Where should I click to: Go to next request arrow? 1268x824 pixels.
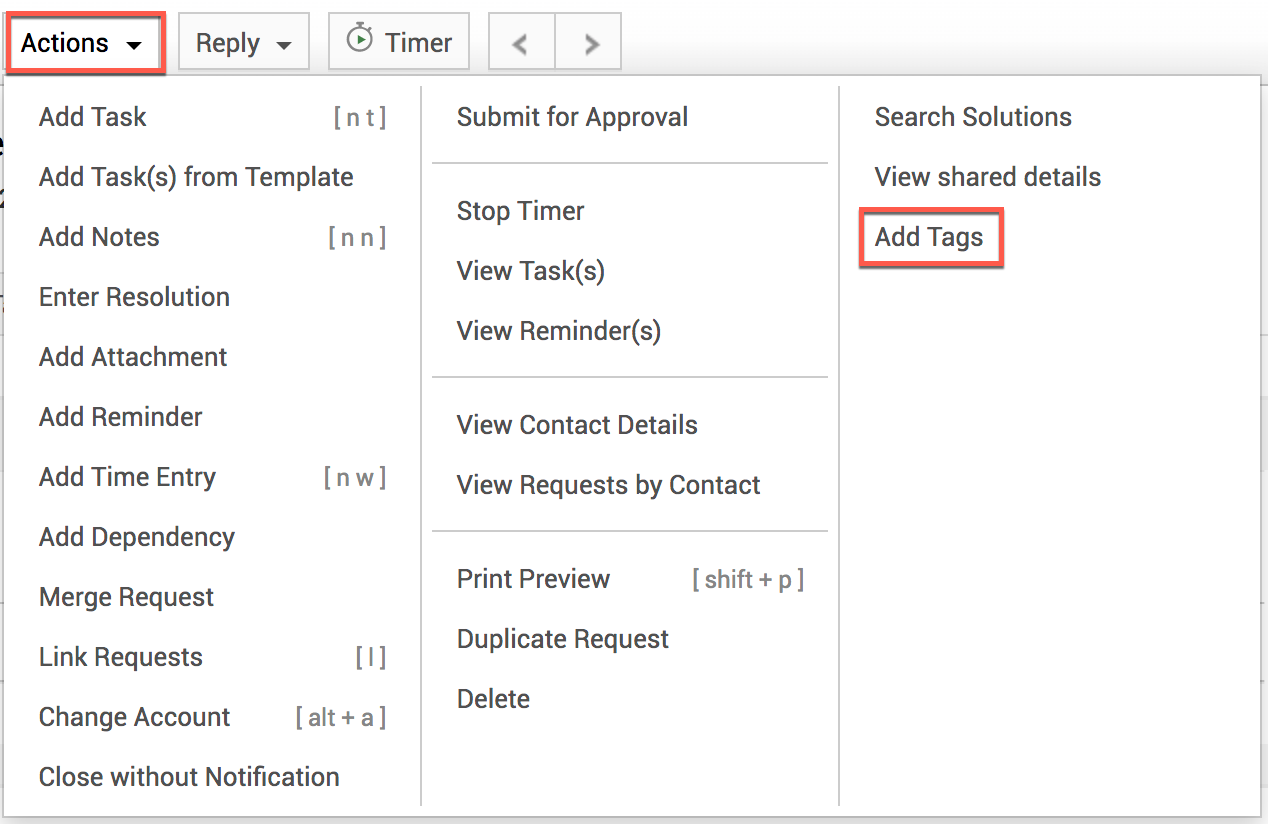(591, 43)
